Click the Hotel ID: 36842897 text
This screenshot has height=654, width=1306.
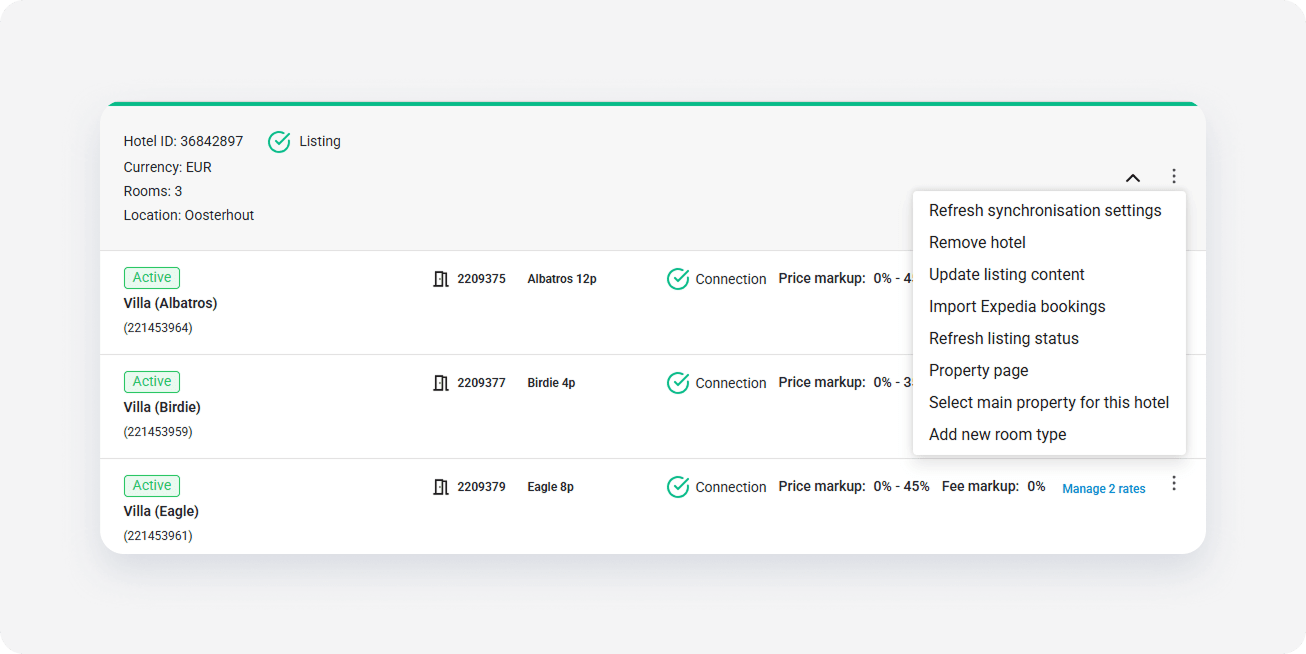pos(183,142)
